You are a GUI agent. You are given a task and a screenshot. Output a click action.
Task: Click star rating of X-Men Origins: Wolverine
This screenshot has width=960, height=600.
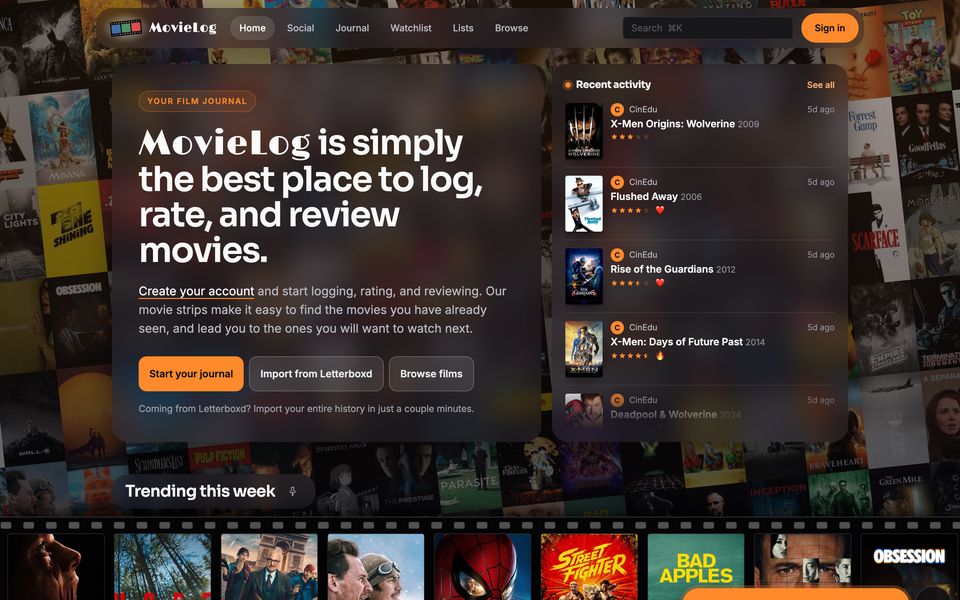pos(629,137)
